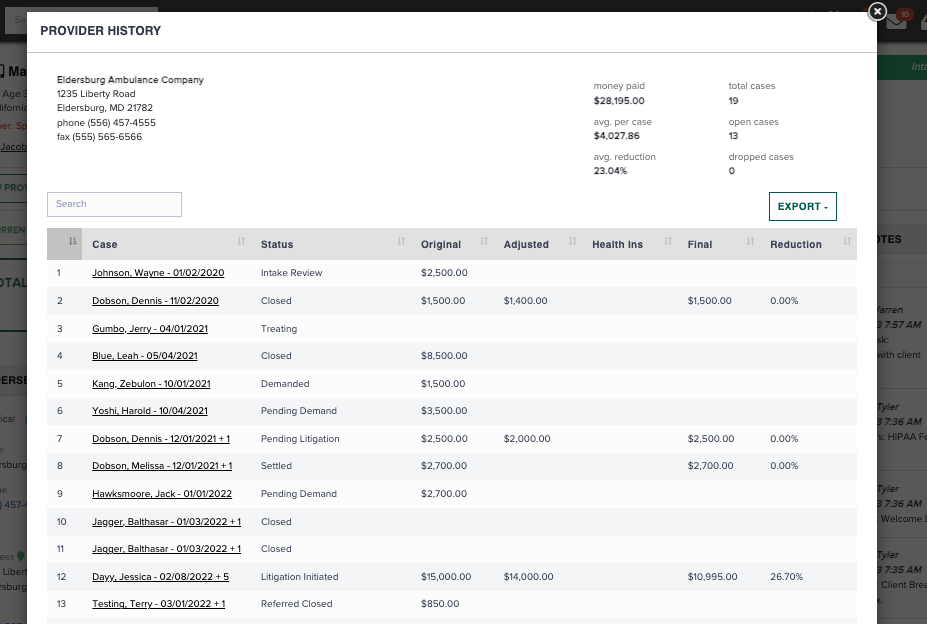
Task: Click the Adjusted column header
Action: tap(539, 244)
